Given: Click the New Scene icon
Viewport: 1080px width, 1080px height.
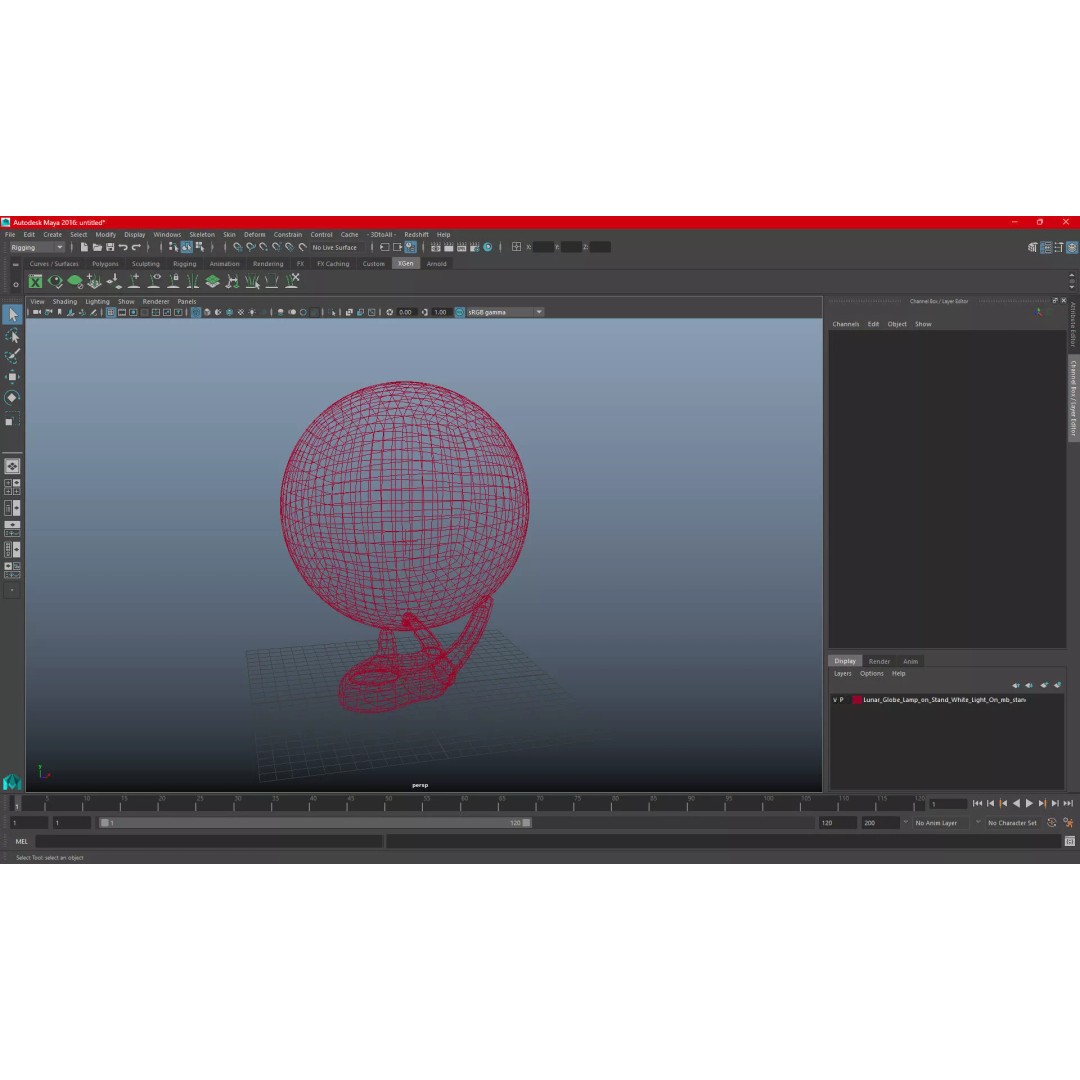Looking at the screenshot, I should [84, 247].
